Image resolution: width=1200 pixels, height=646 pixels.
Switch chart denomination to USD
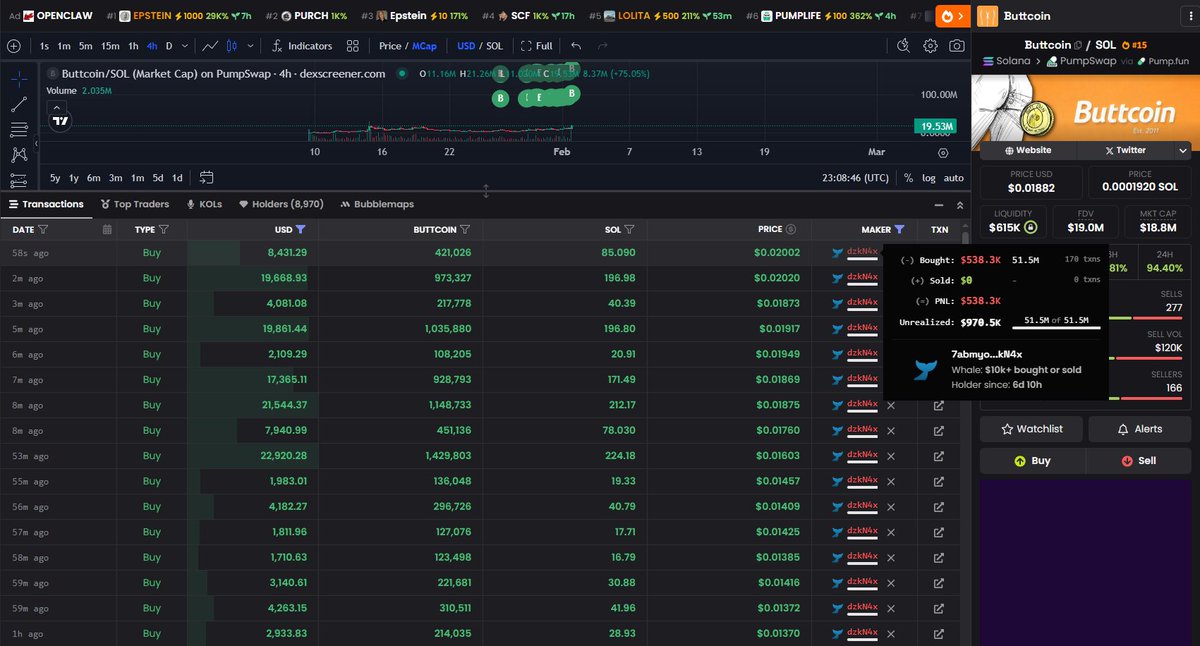pyautogui.click(x=466, y=46)
